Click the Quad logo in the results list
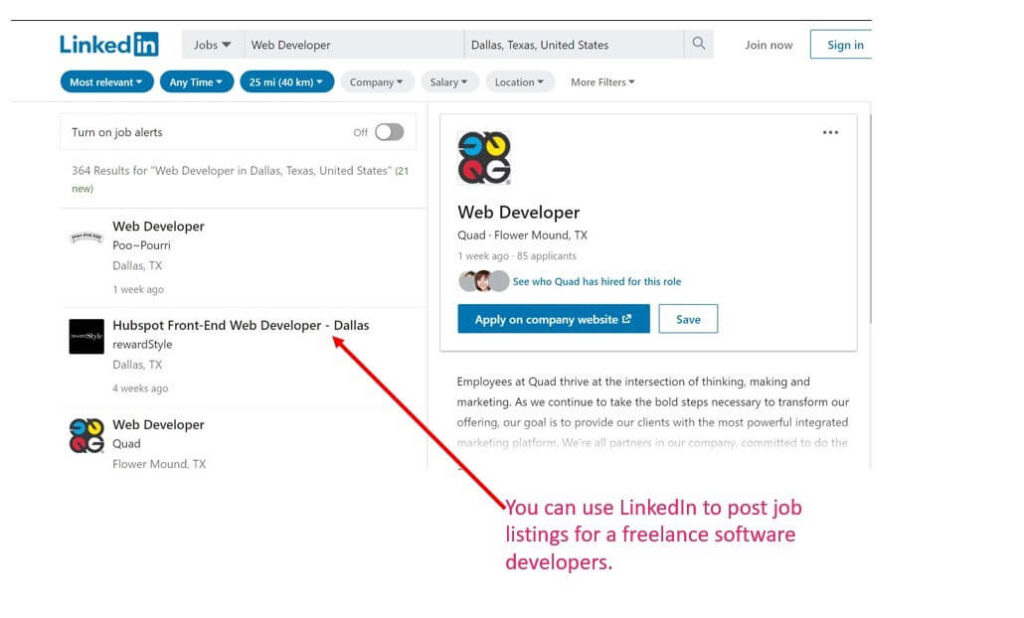This screenshot has height=618, width=1024. tap(86, 436)
